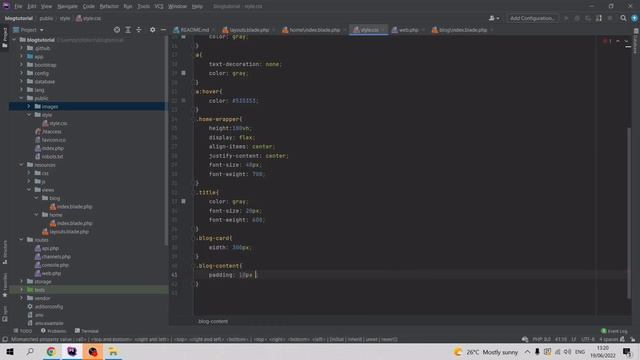Collapse the views folder
The height and width of the screenshot is (360, 640).
click(29, 190)
